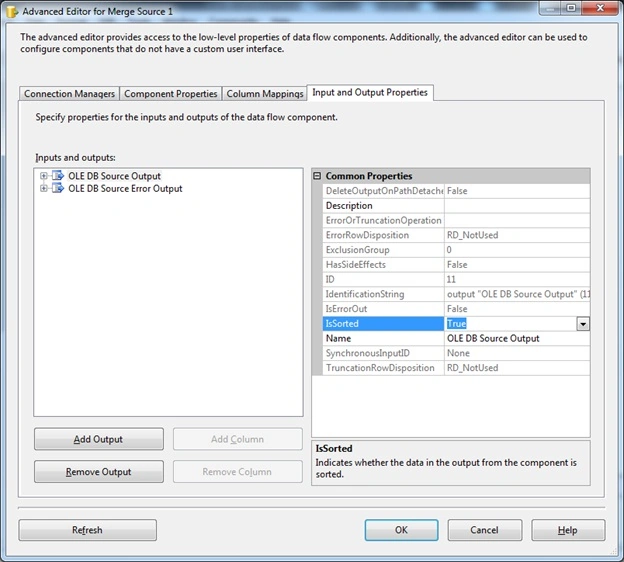
Task: Select the IsErrorOut property label
Action: [x=383, y=308]
